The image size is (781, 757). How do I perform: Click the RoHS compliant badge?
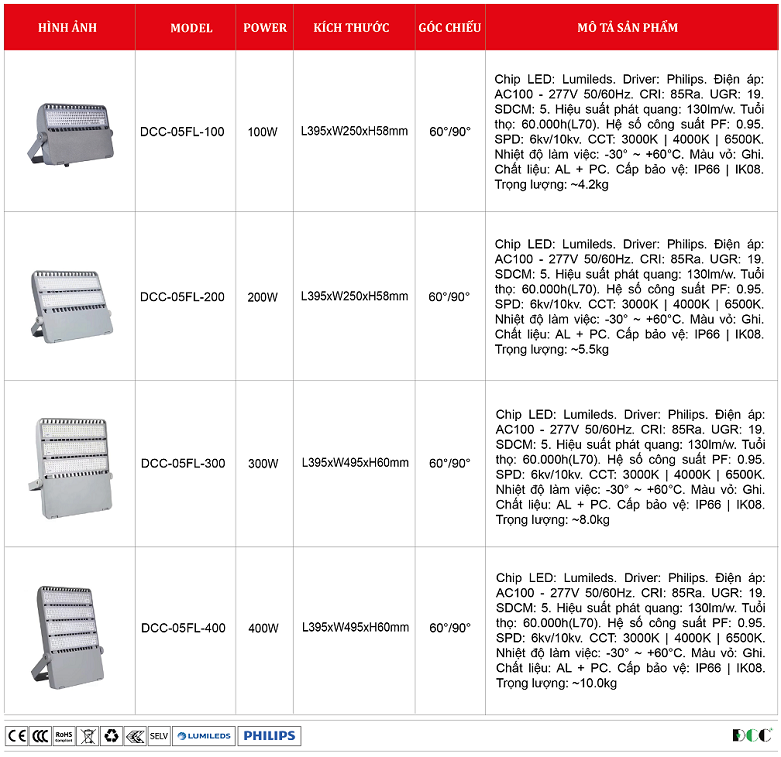[x=64, y=736]
